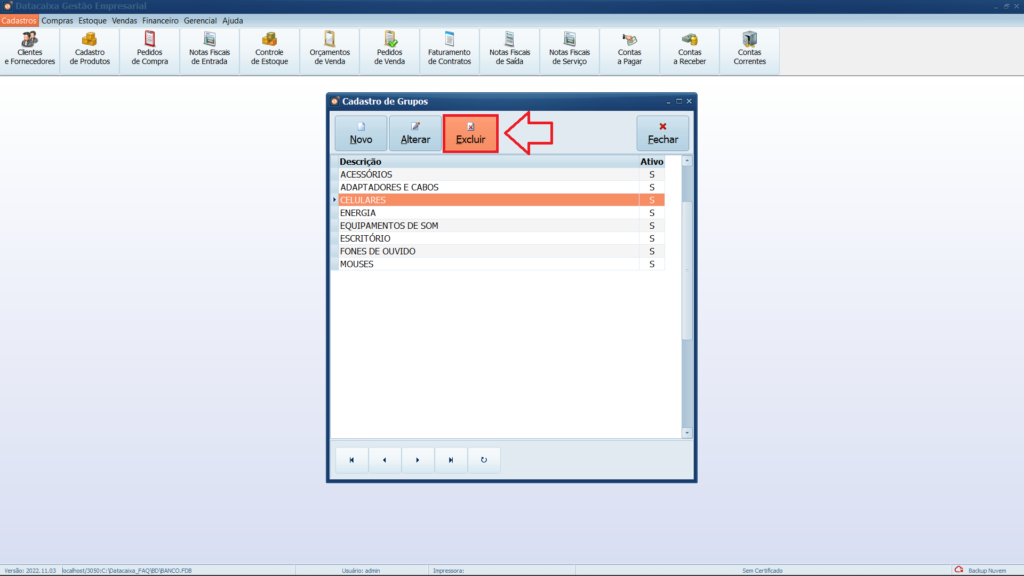The image size is (1024, 576).
Task: Open Orçamentos de Venda
Action: point(330,49)
